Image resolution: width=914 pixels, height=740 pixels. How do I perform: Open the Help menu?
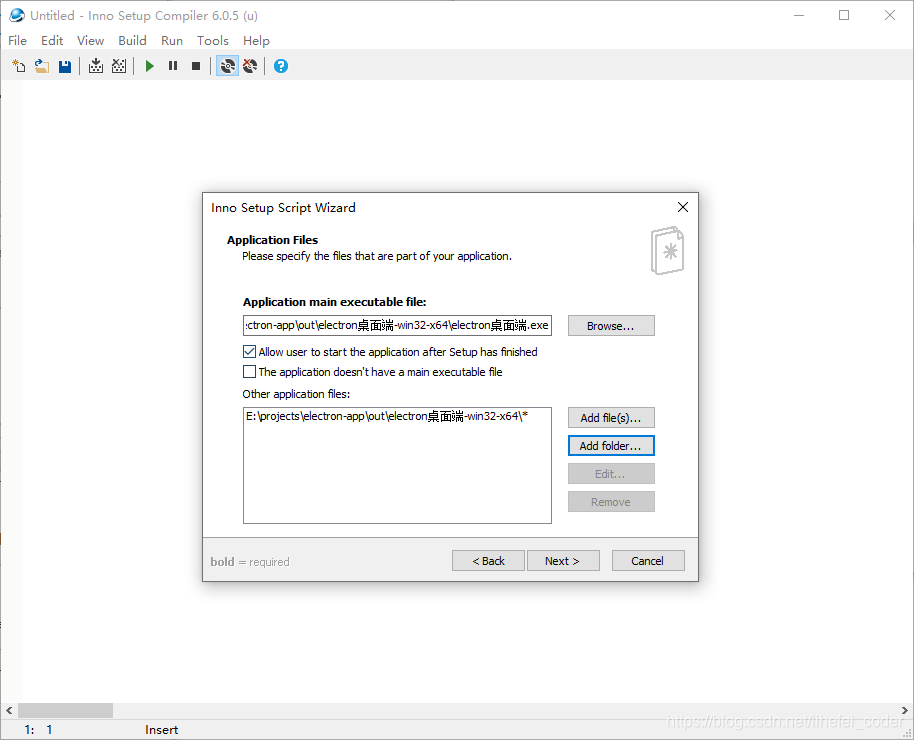(x=256, y=40)
